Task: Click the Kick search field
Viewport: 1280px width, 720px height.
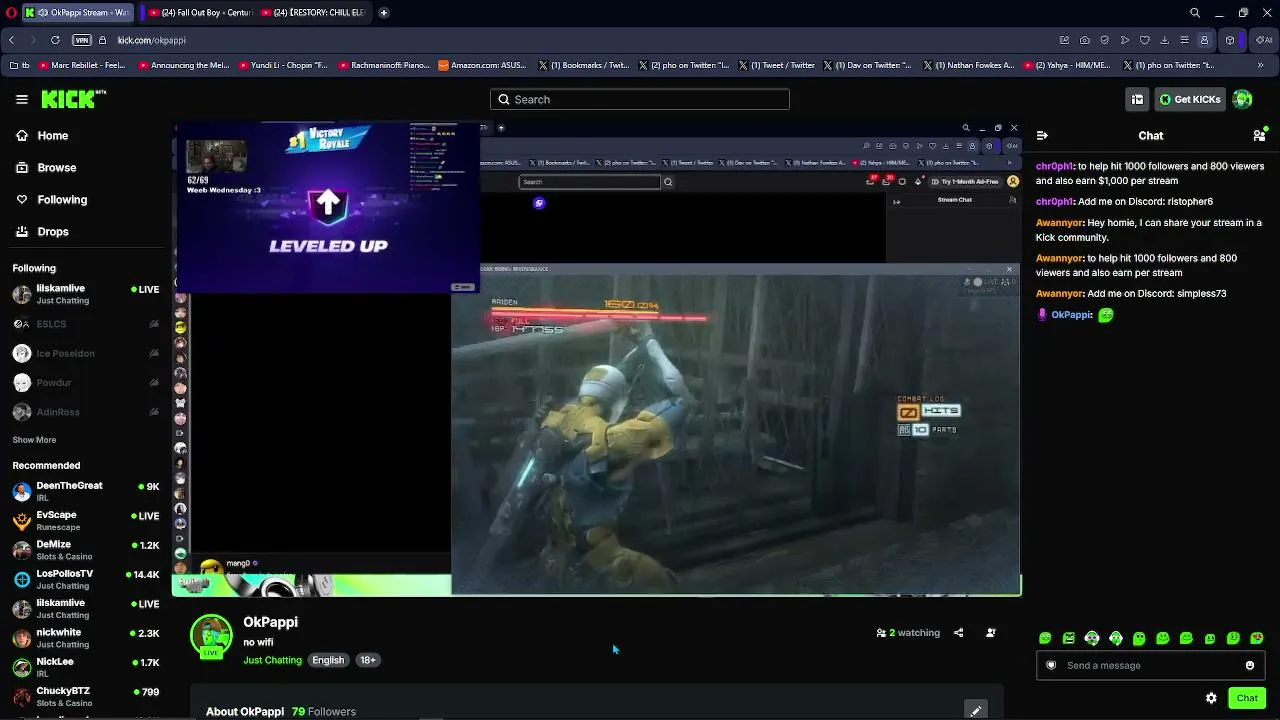Action: (640, 99)
